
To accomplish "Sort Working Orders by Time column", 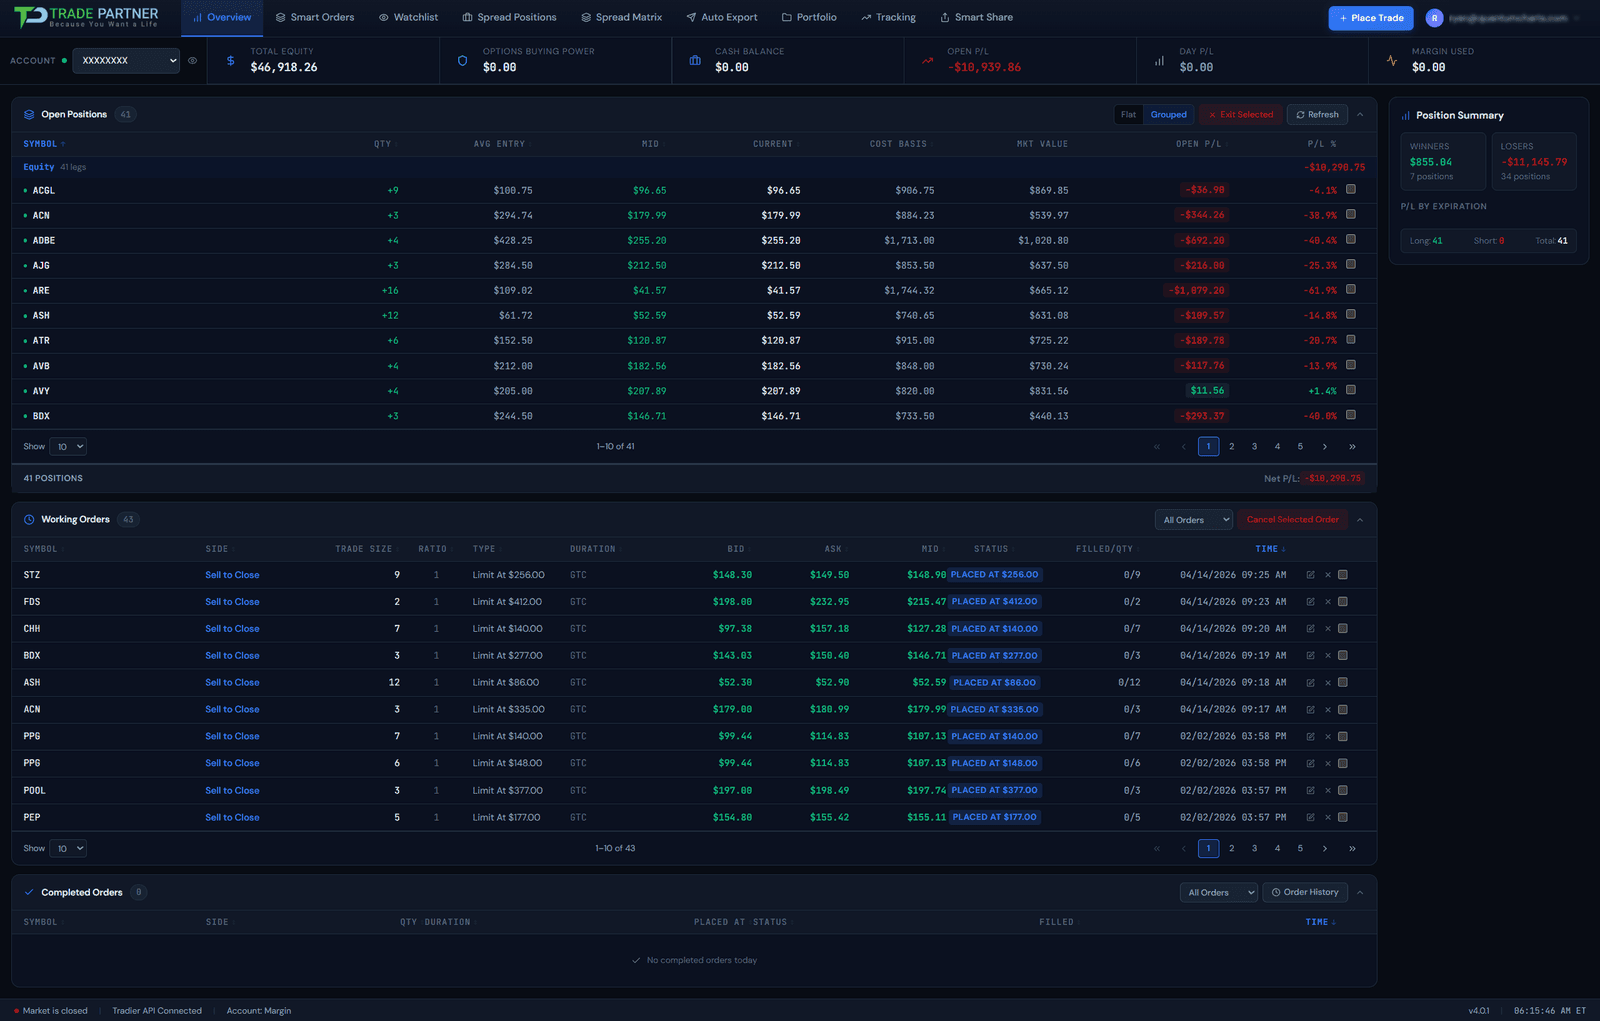I will (1269, 549).
